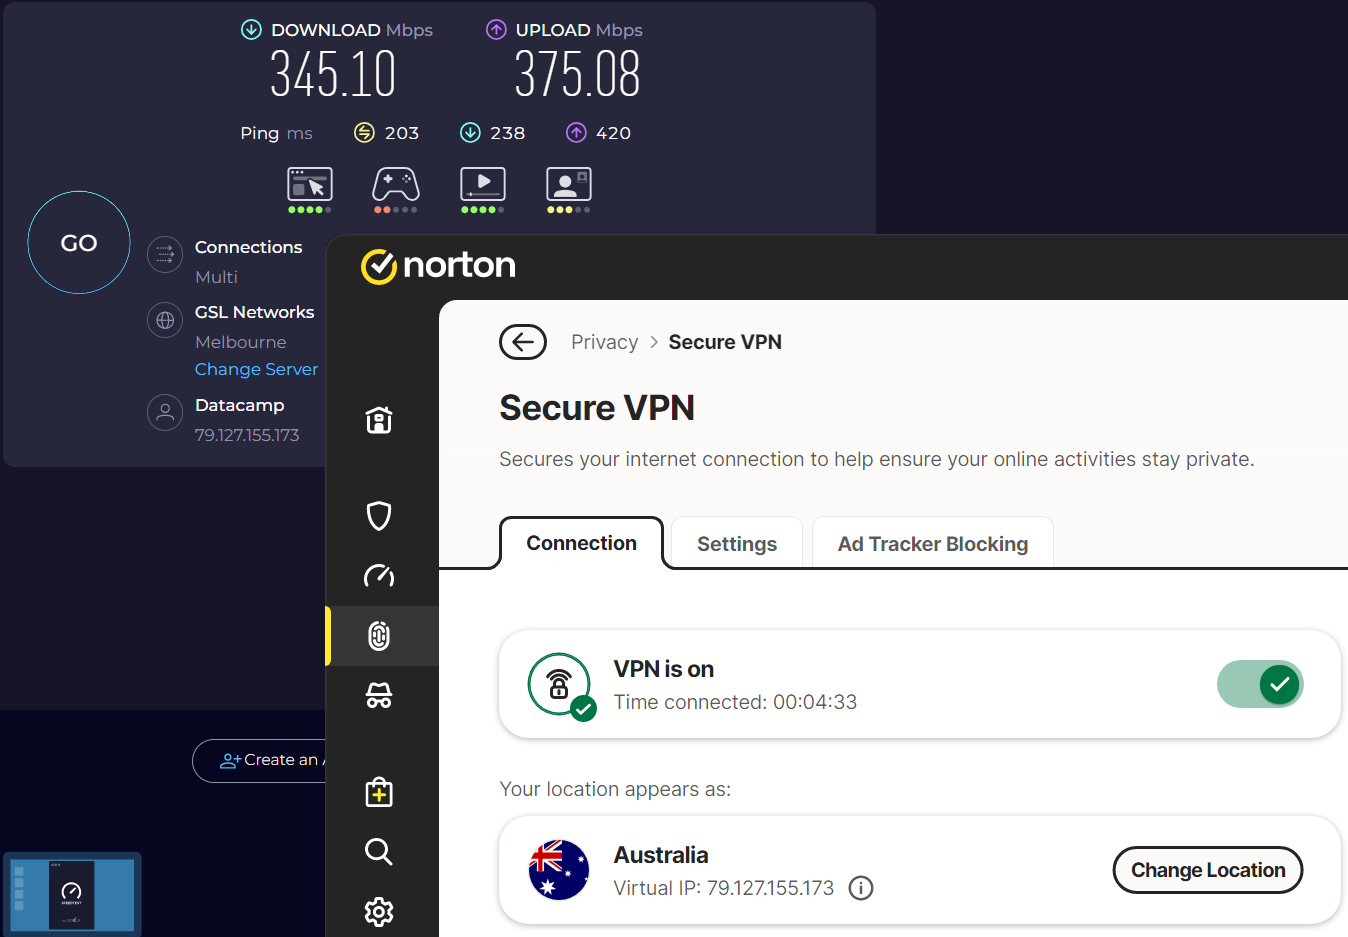Open the Security shield sidebar icon
1348x937 pixels.
click(x=379, y=516)
